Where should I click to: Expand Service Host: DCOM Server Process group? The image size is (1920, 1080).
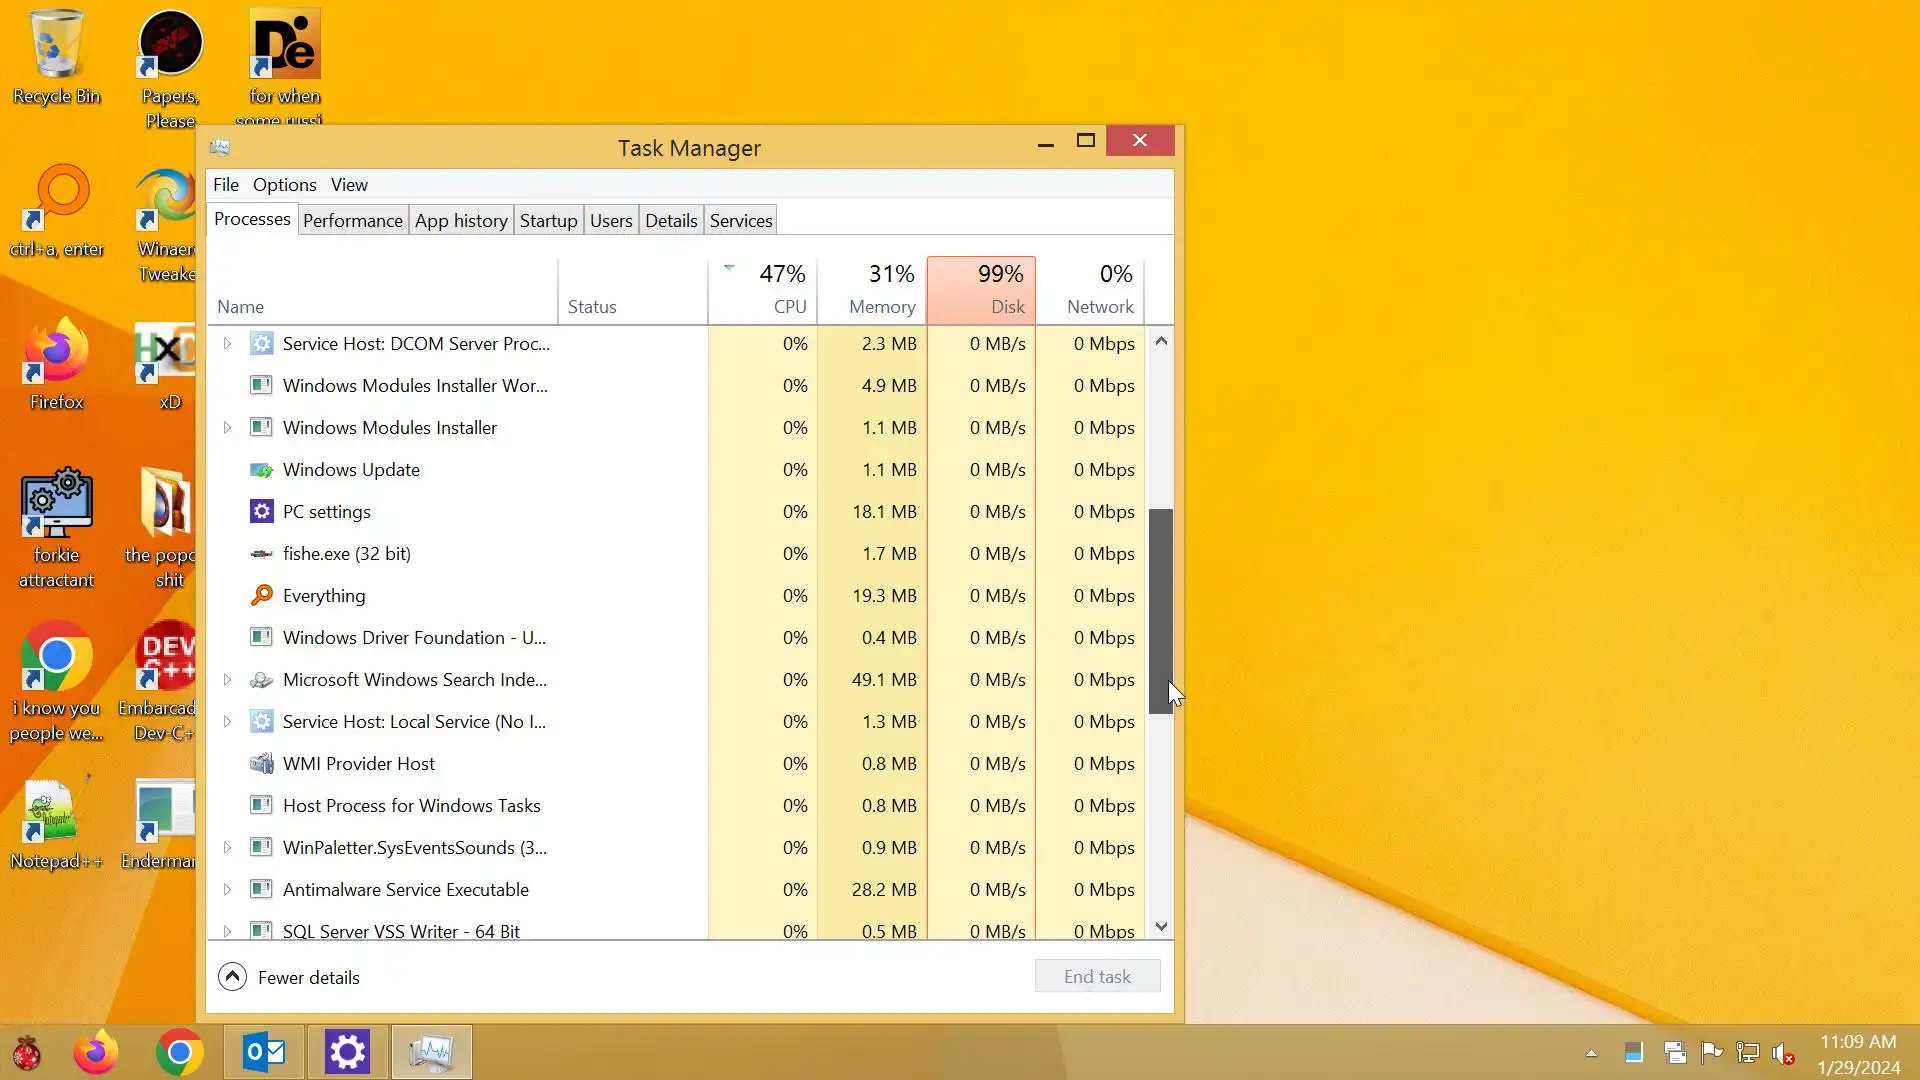click(227, 343)
